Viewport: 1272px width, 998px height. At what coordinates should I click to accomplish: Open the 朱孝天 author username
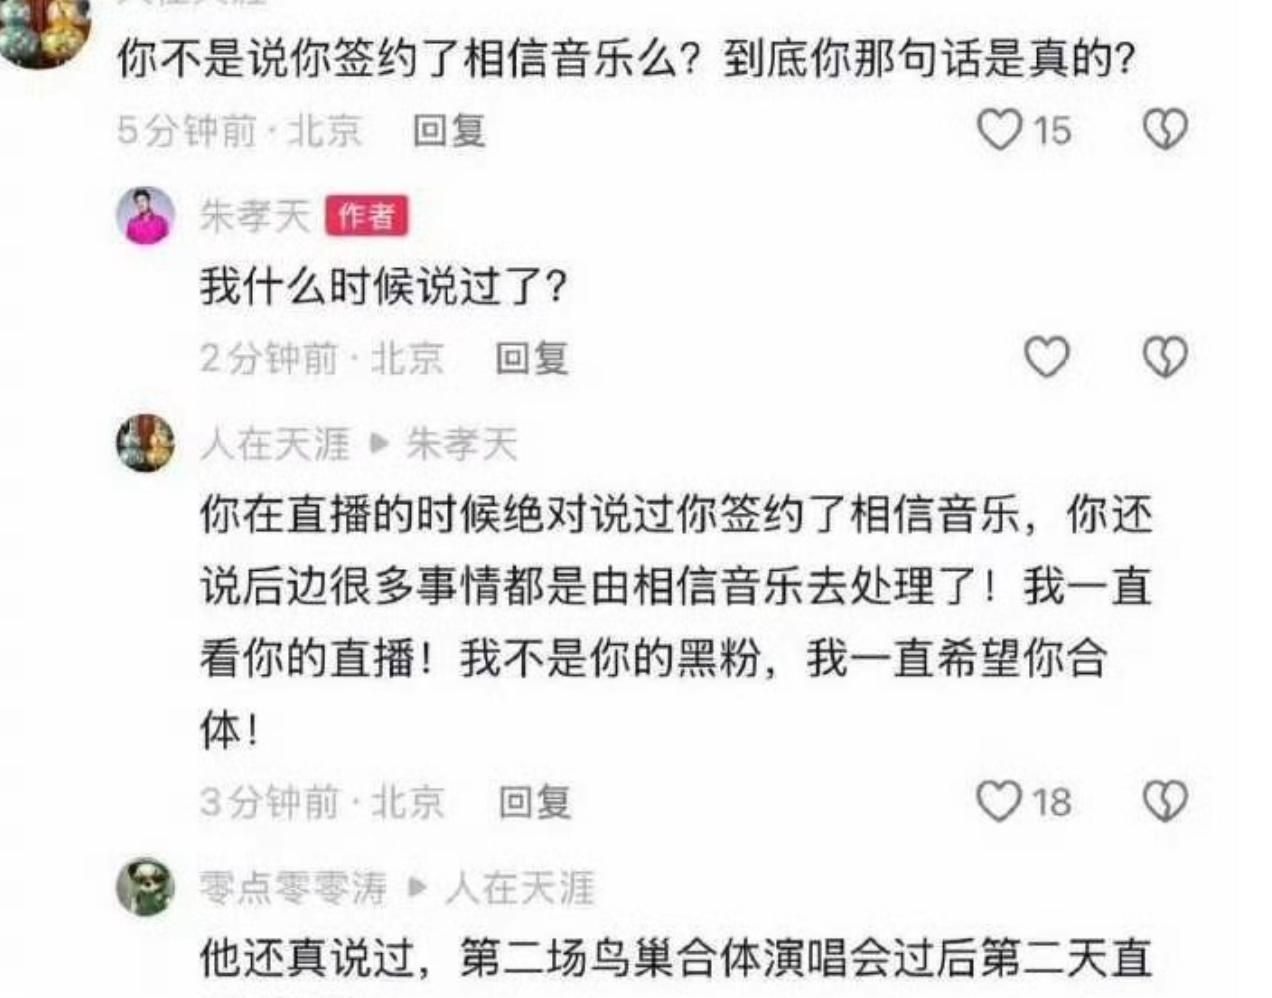[x=255, y=215]
